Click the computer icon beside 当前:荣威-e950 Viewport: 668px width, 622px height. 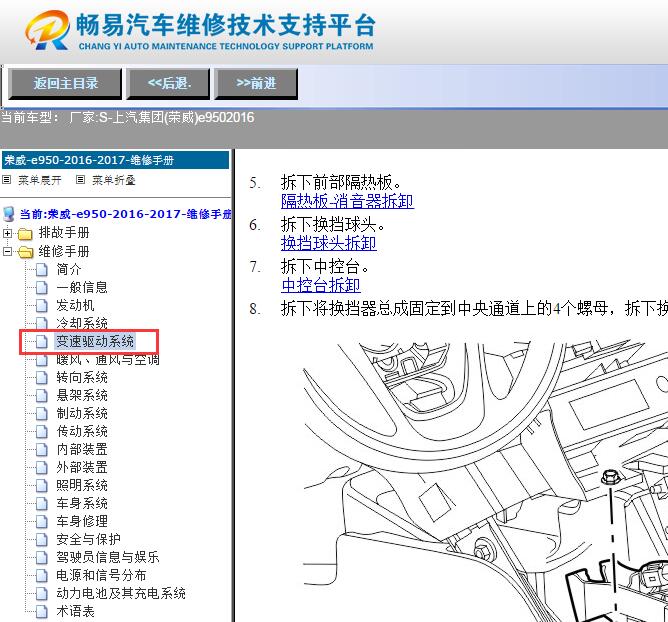(9, 214)
